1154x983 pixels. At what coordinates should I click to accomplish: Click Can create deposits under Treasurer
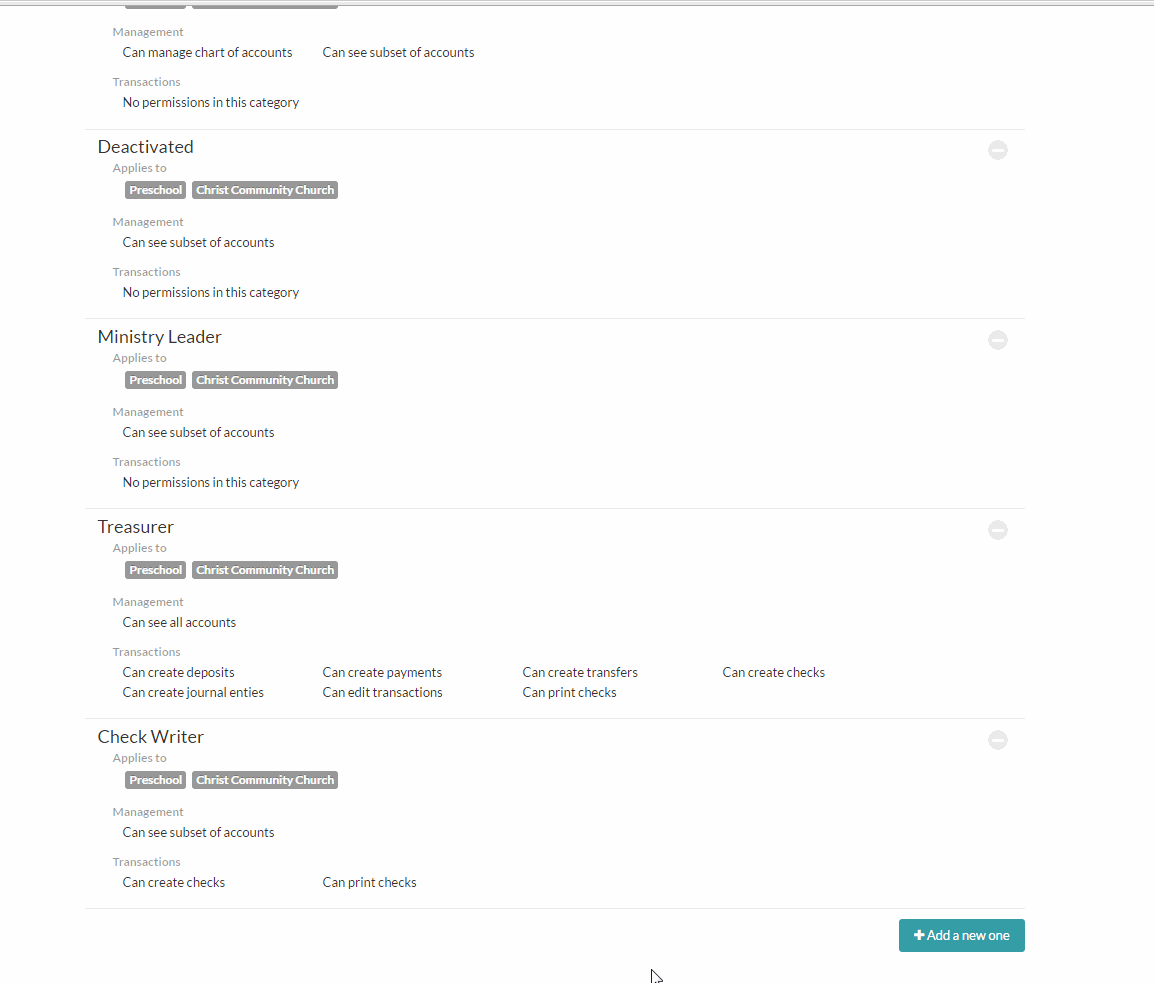tap(178, 672)
